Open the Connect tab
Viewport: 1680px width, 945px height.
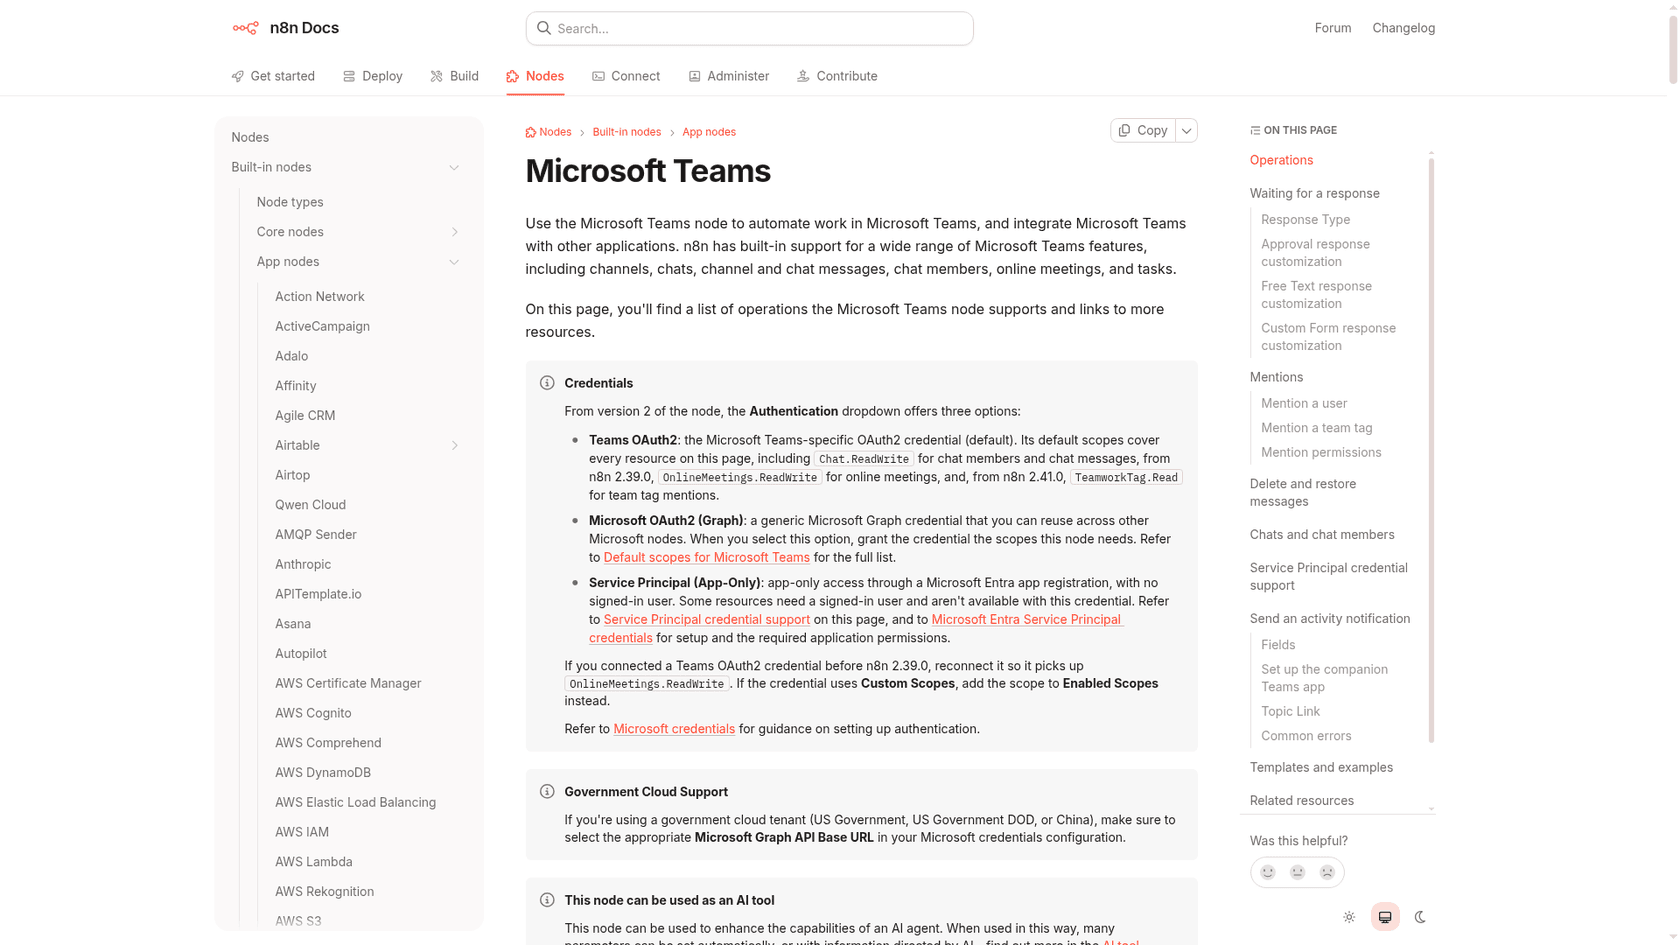point(626,76)
